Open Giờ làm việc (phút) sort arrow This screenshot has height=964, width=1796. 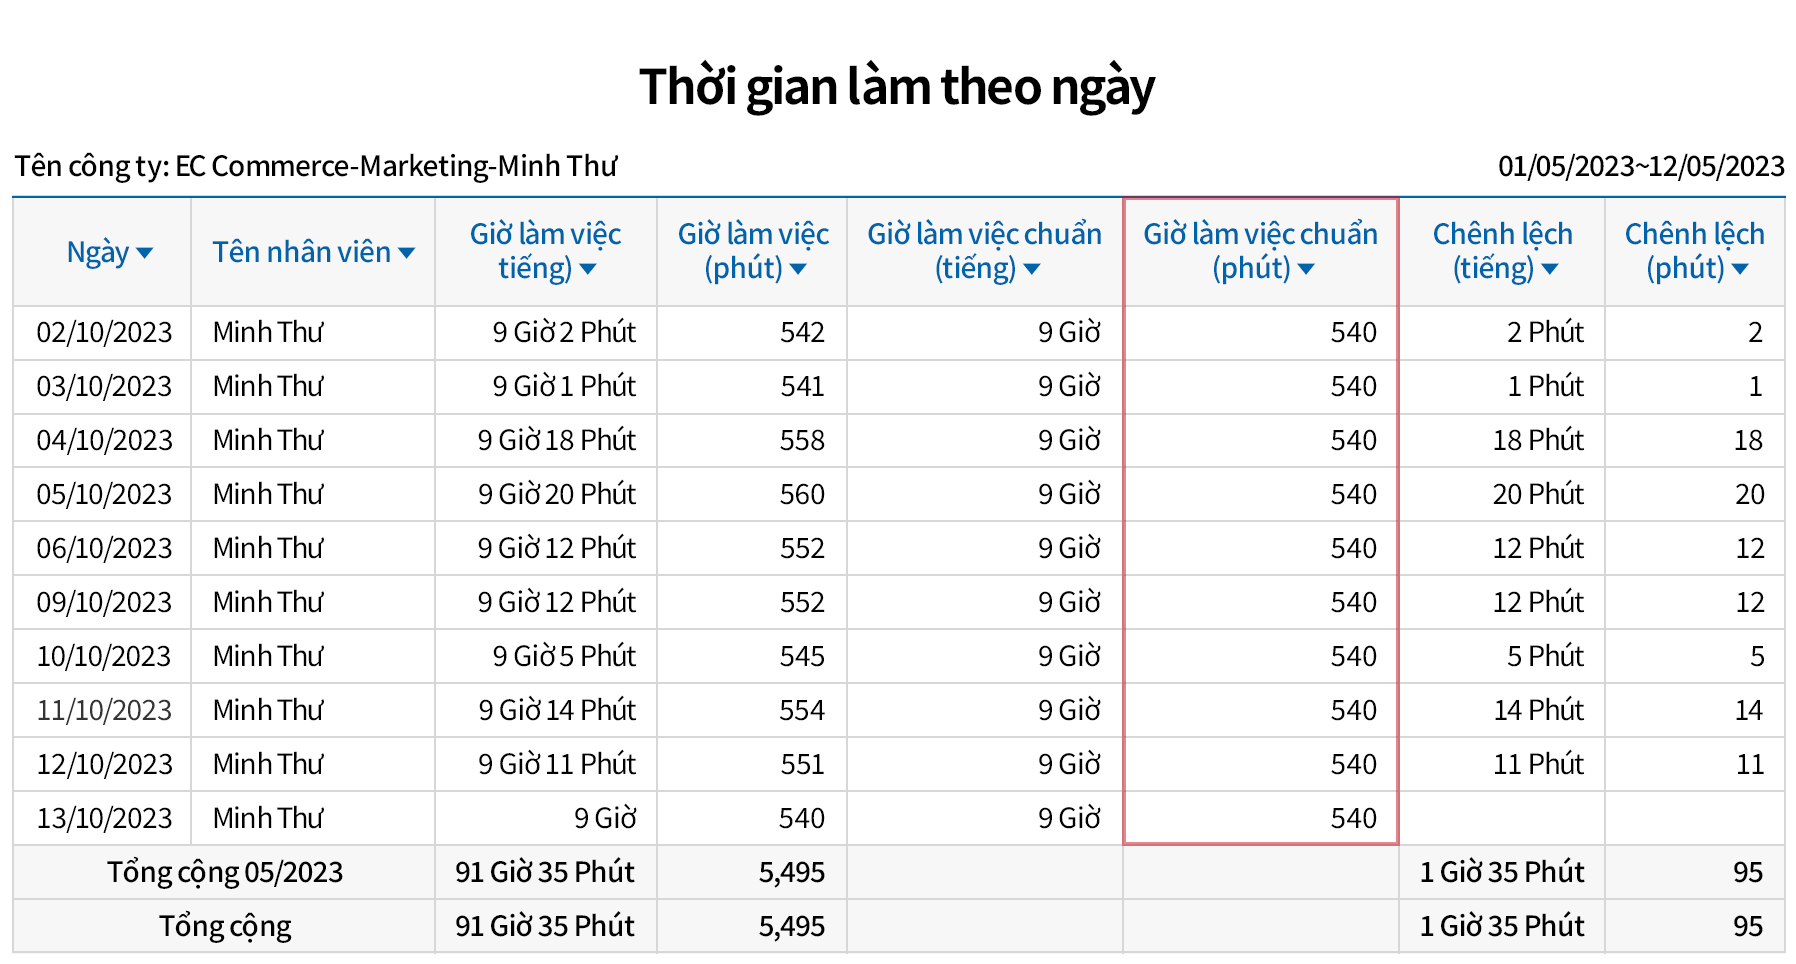(798, 269)
